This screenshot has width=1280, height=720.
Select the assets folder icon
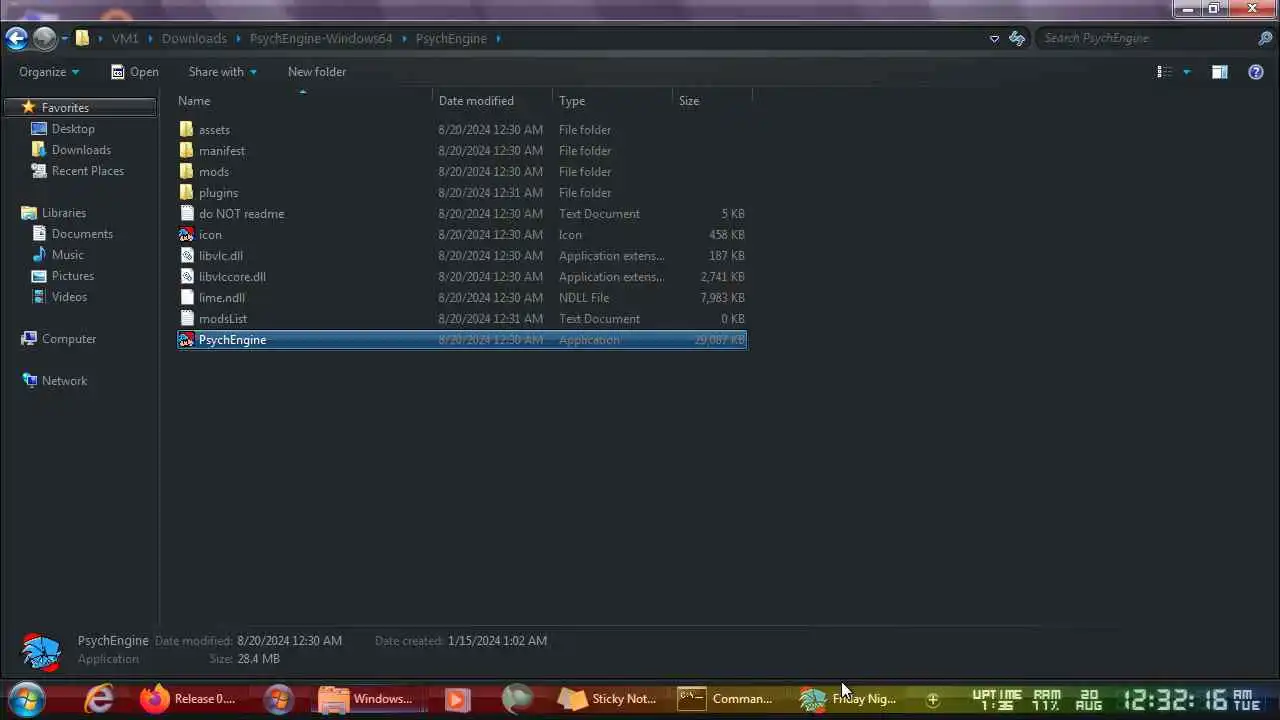(x=186, y=130)
